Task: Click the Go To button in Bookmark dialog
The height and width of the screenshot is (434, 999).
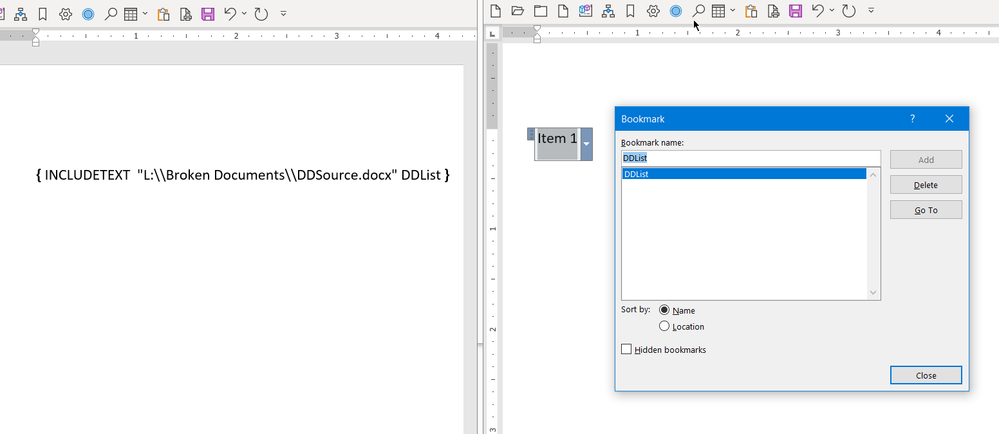Action: 926,210
